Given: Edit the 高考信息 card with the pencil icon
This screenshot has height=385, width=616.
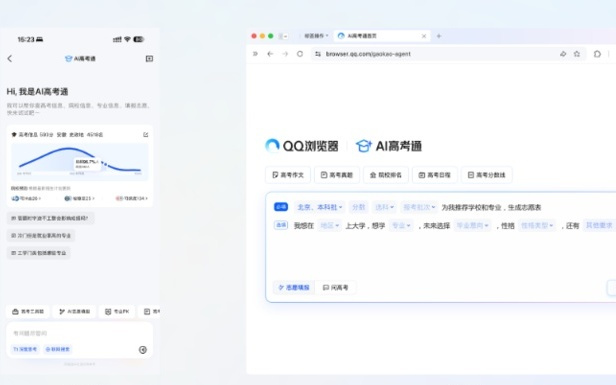Looking at the screenshot, I should tap(146, 135).
